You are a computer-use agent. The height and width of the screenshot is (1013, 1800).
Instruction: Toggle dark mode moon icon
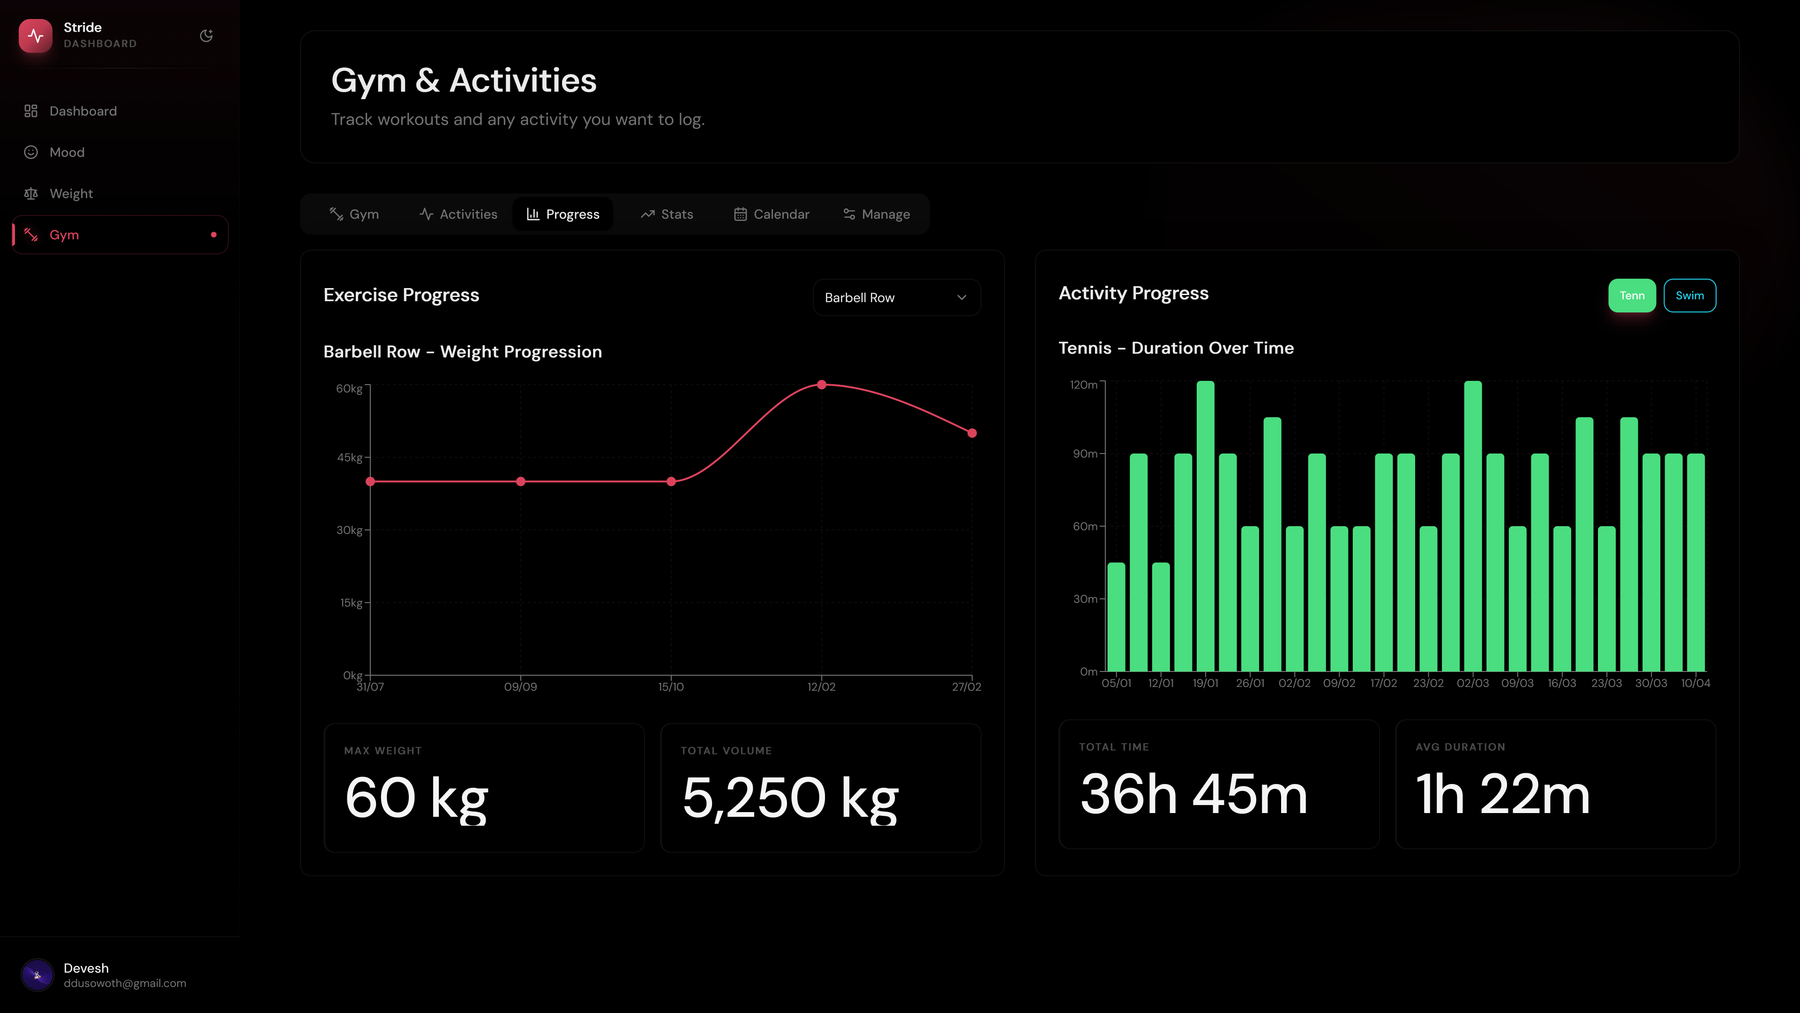click(206, 36)
